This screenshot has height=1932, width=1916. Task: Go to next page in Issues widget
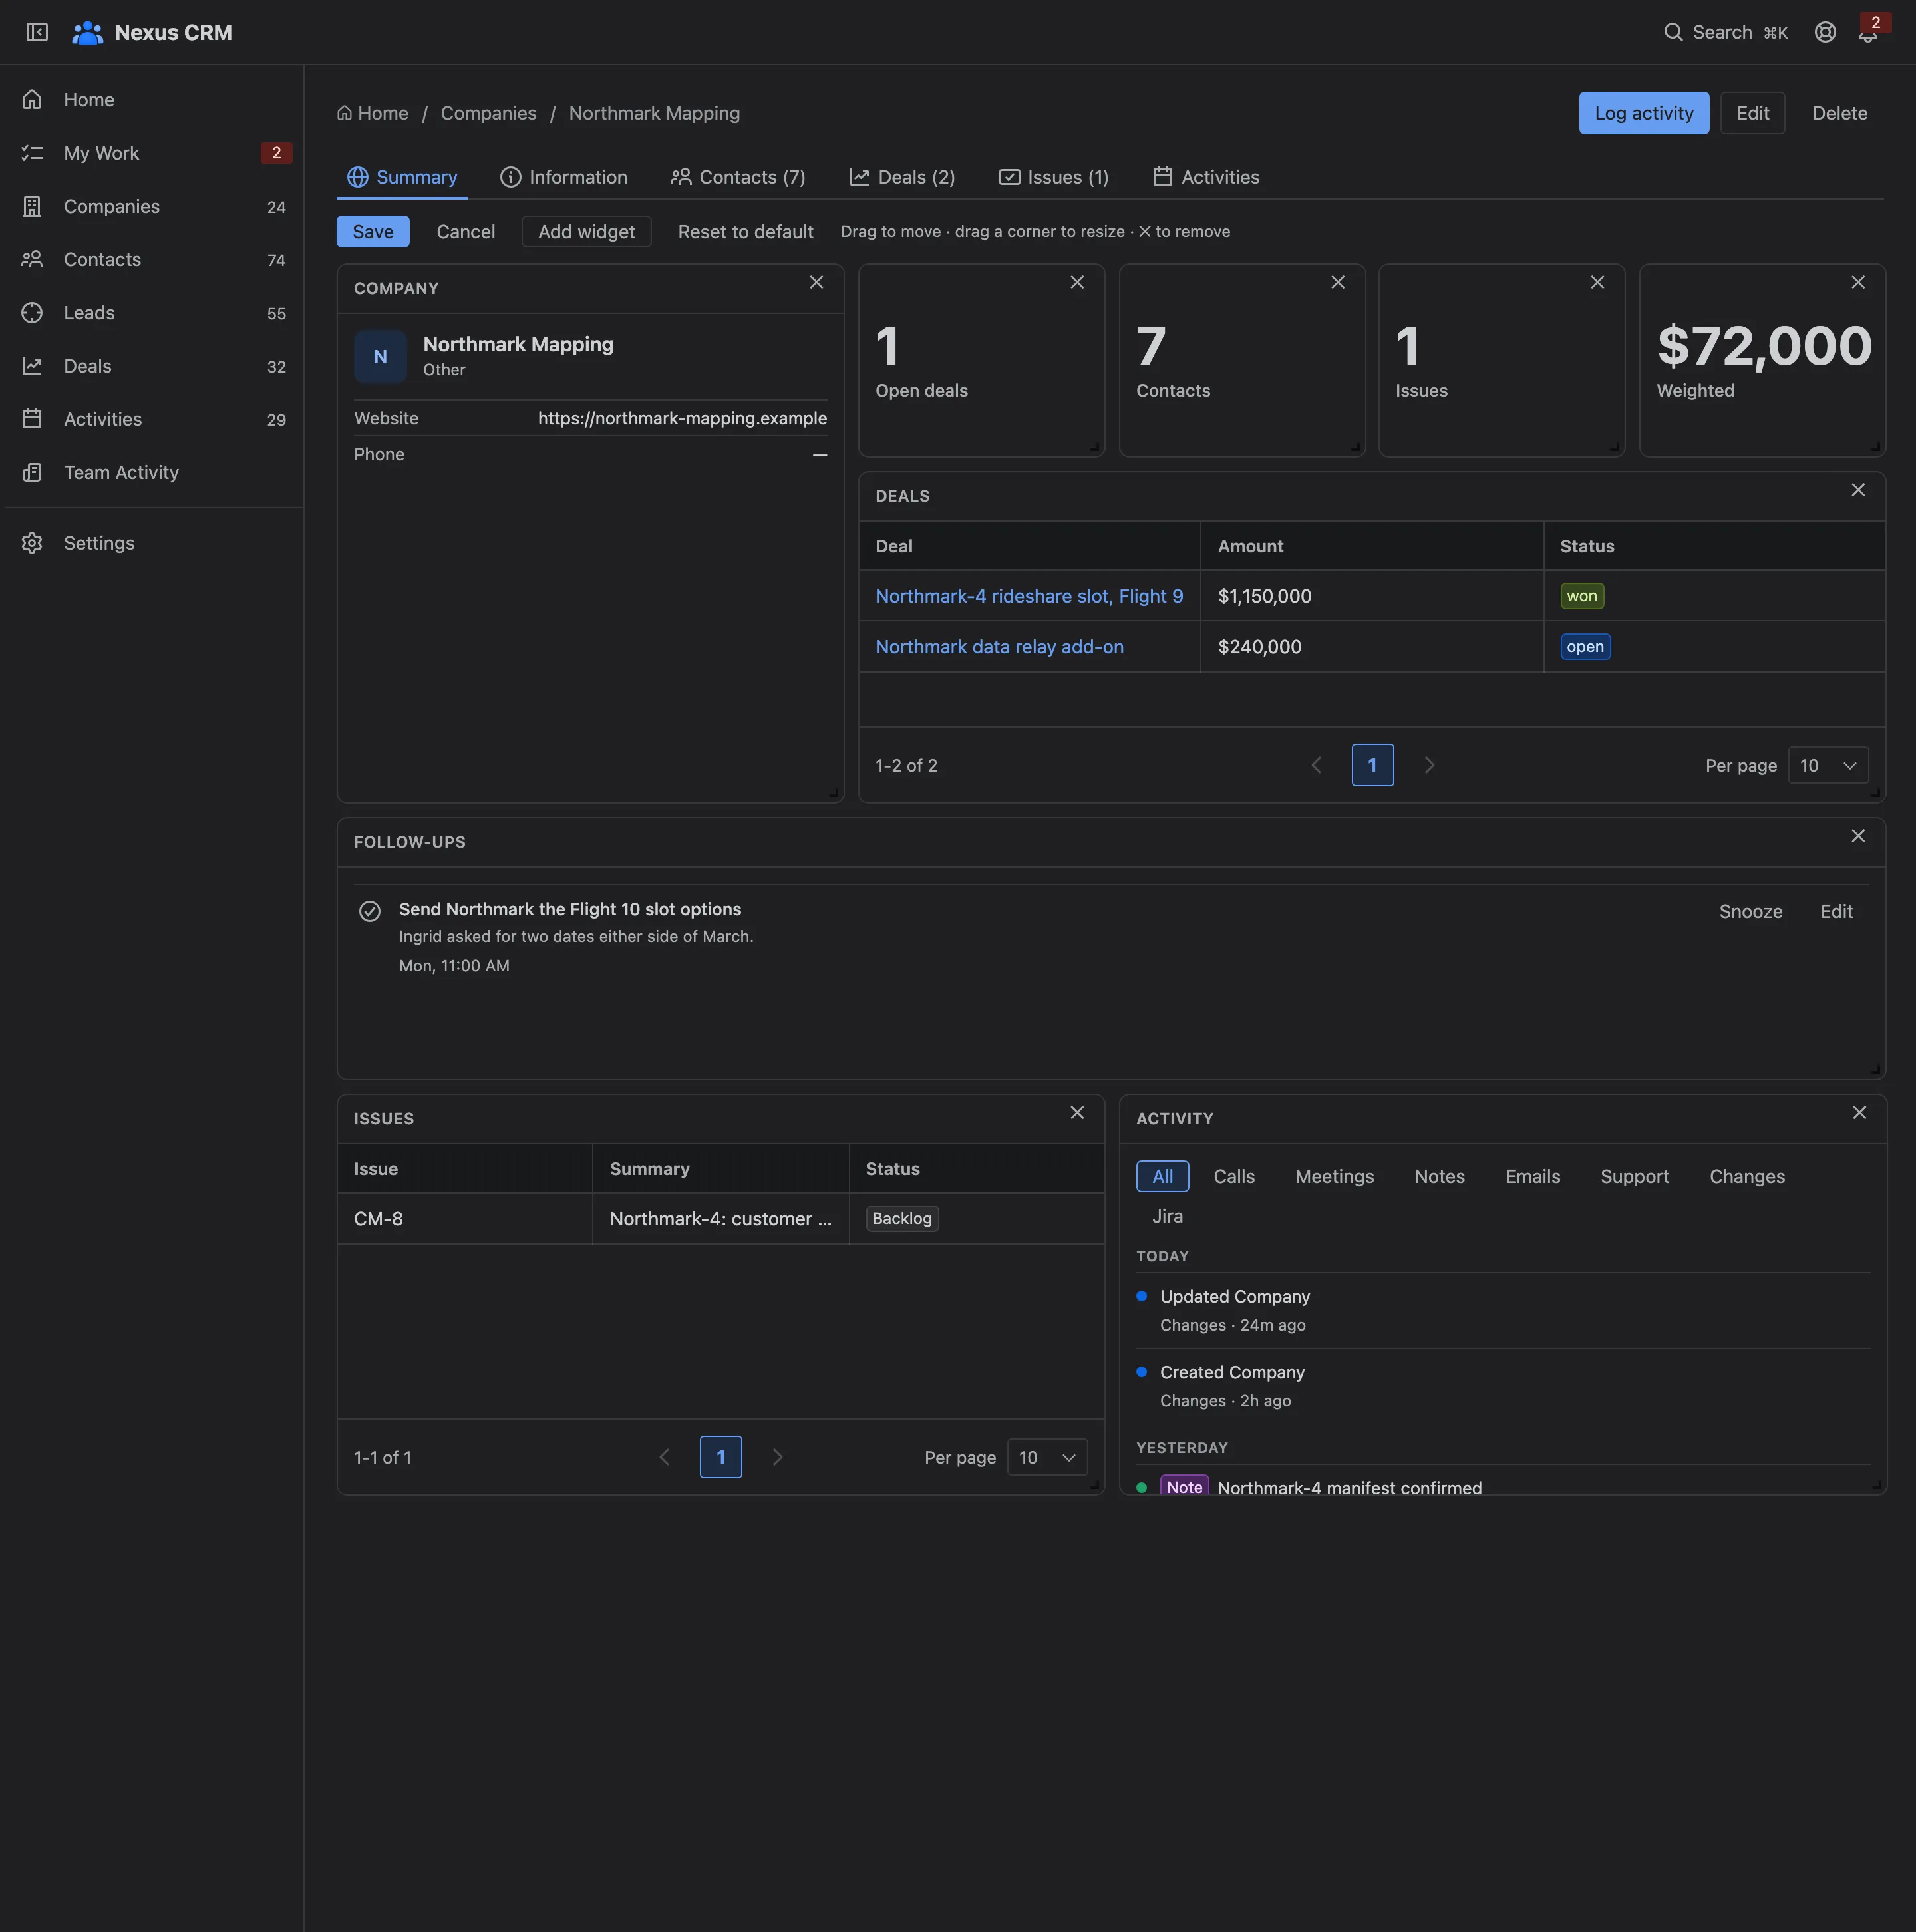tap(777, 1458)
